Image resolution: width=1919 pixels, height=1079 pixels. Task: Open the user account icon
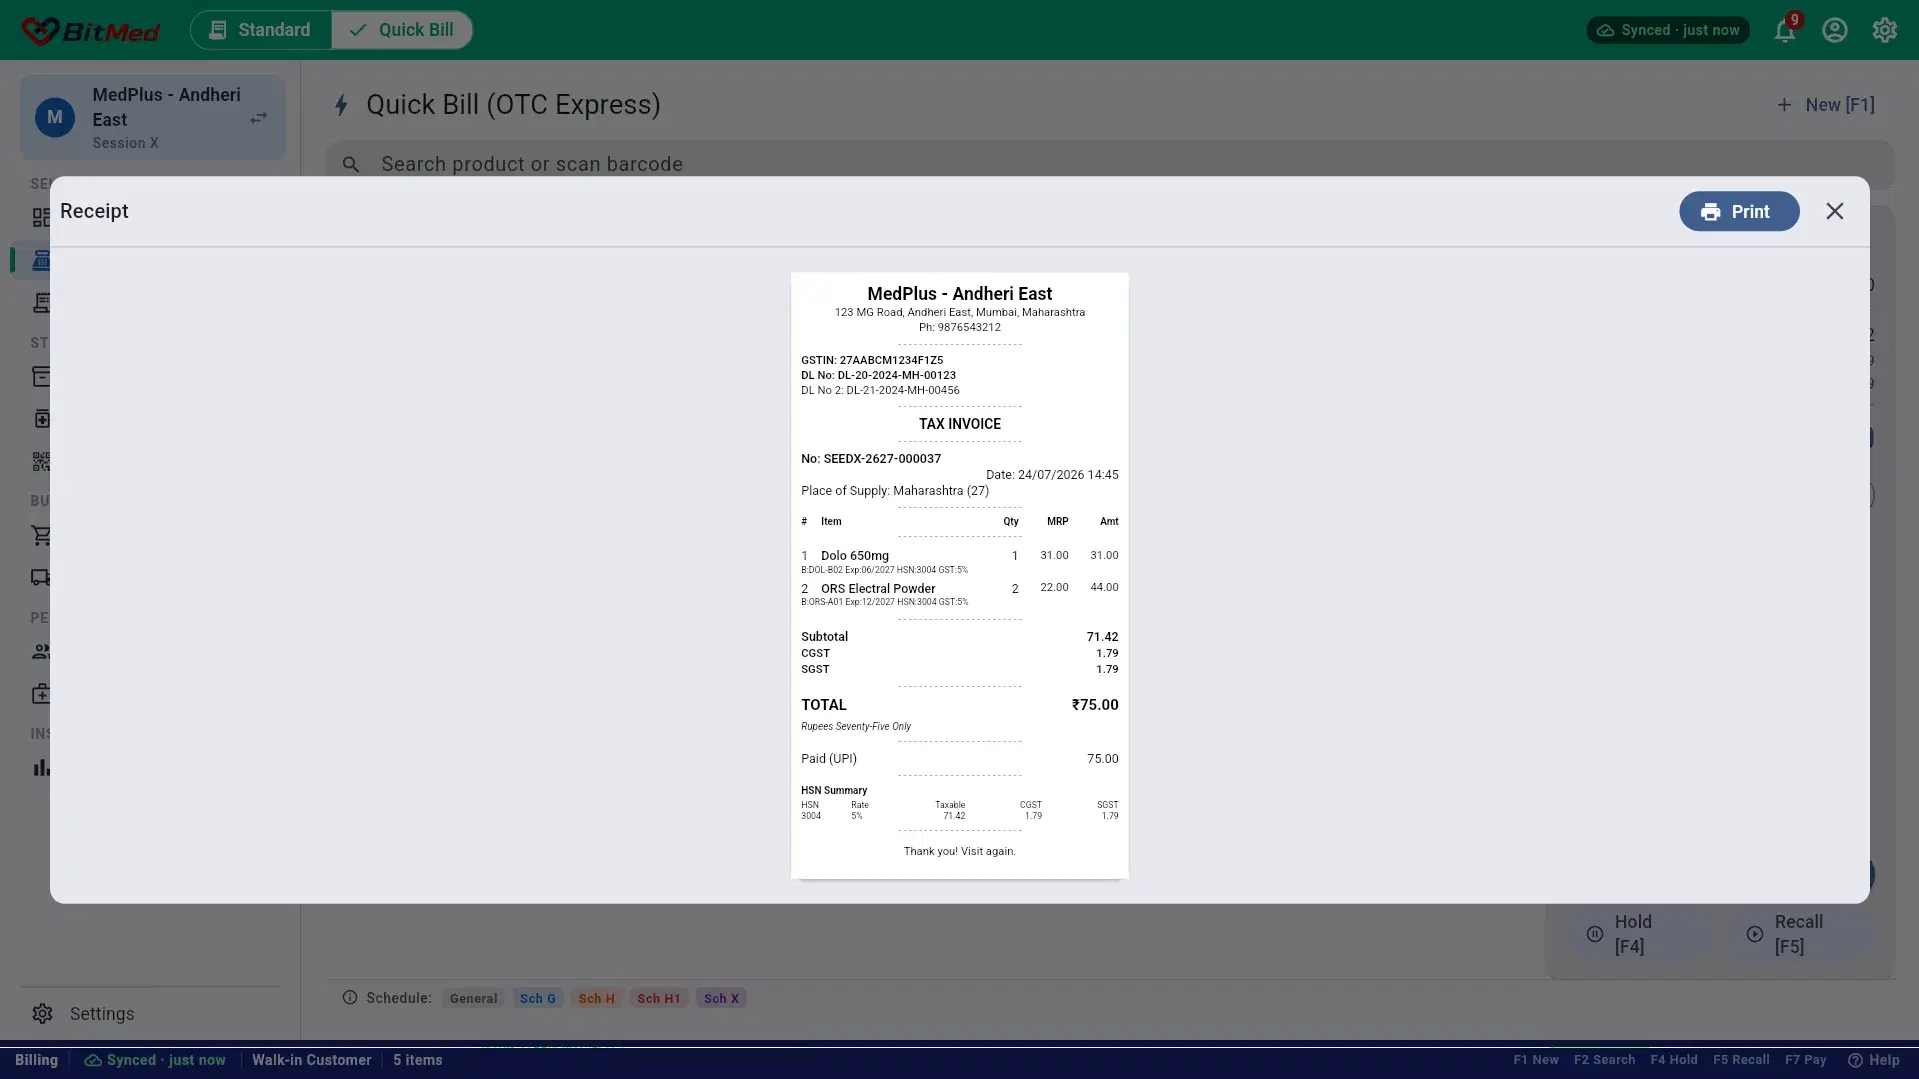click(x=1835, y=30)
